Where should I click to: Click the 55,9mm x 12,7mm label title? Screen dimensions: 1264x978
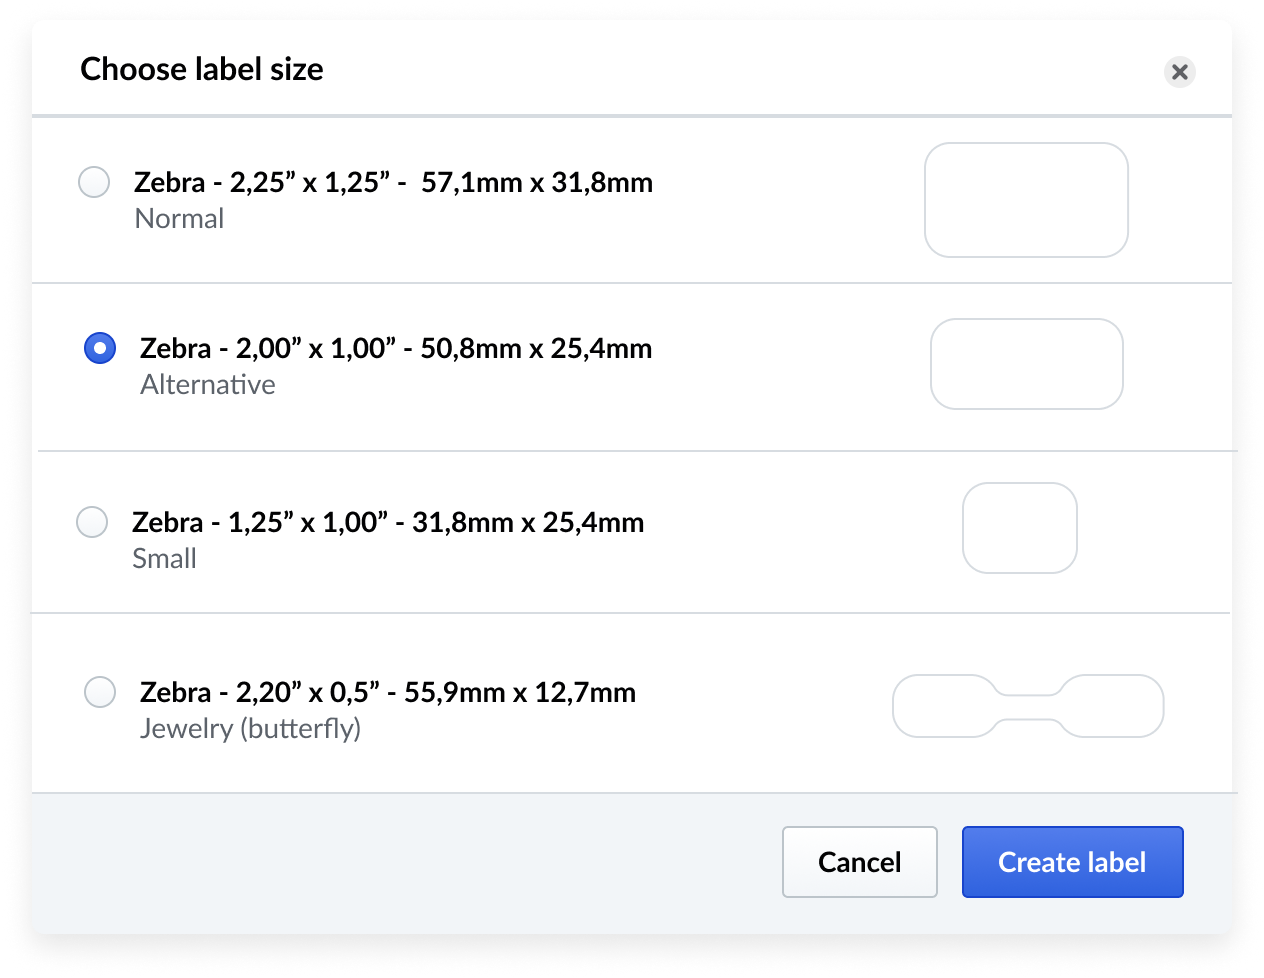(x=388, y=692)
